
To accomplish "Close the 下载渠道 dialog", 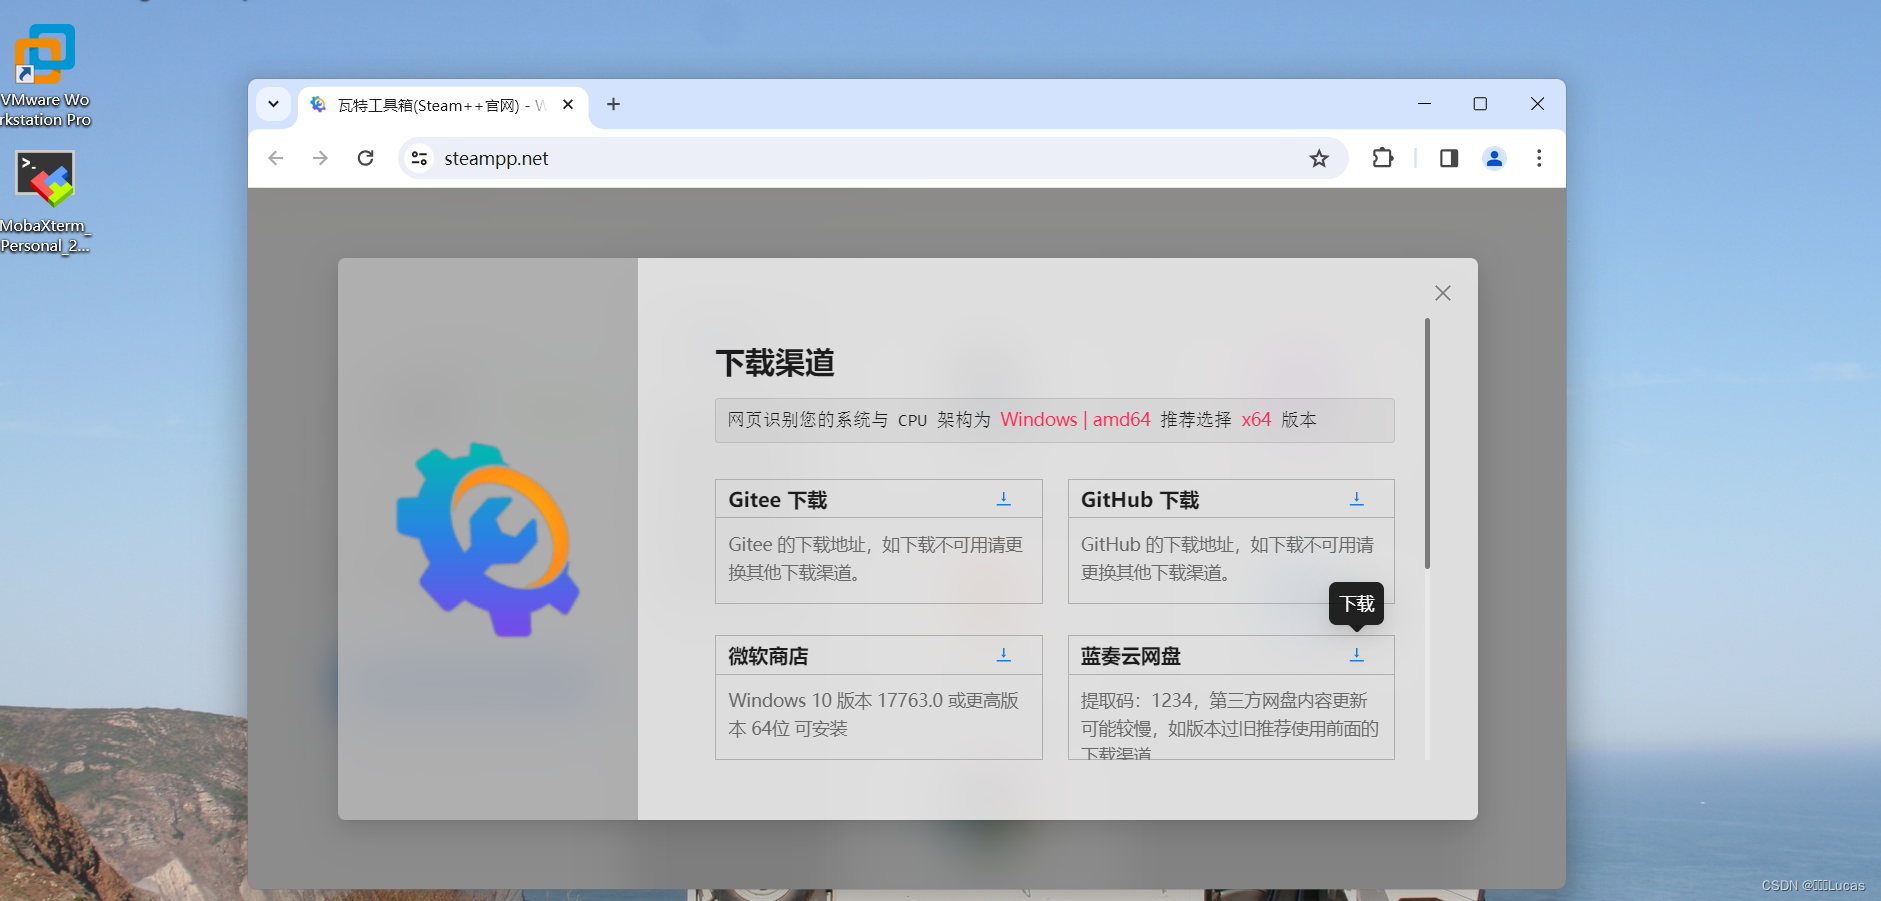I will (x=1442, y=293).
